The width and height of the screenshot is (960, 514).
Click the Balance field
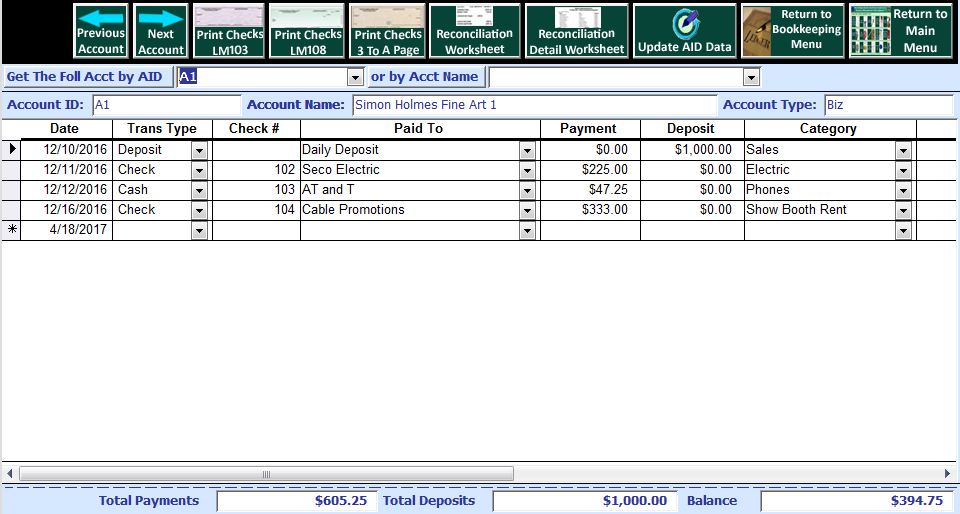[x=856, y=501]
